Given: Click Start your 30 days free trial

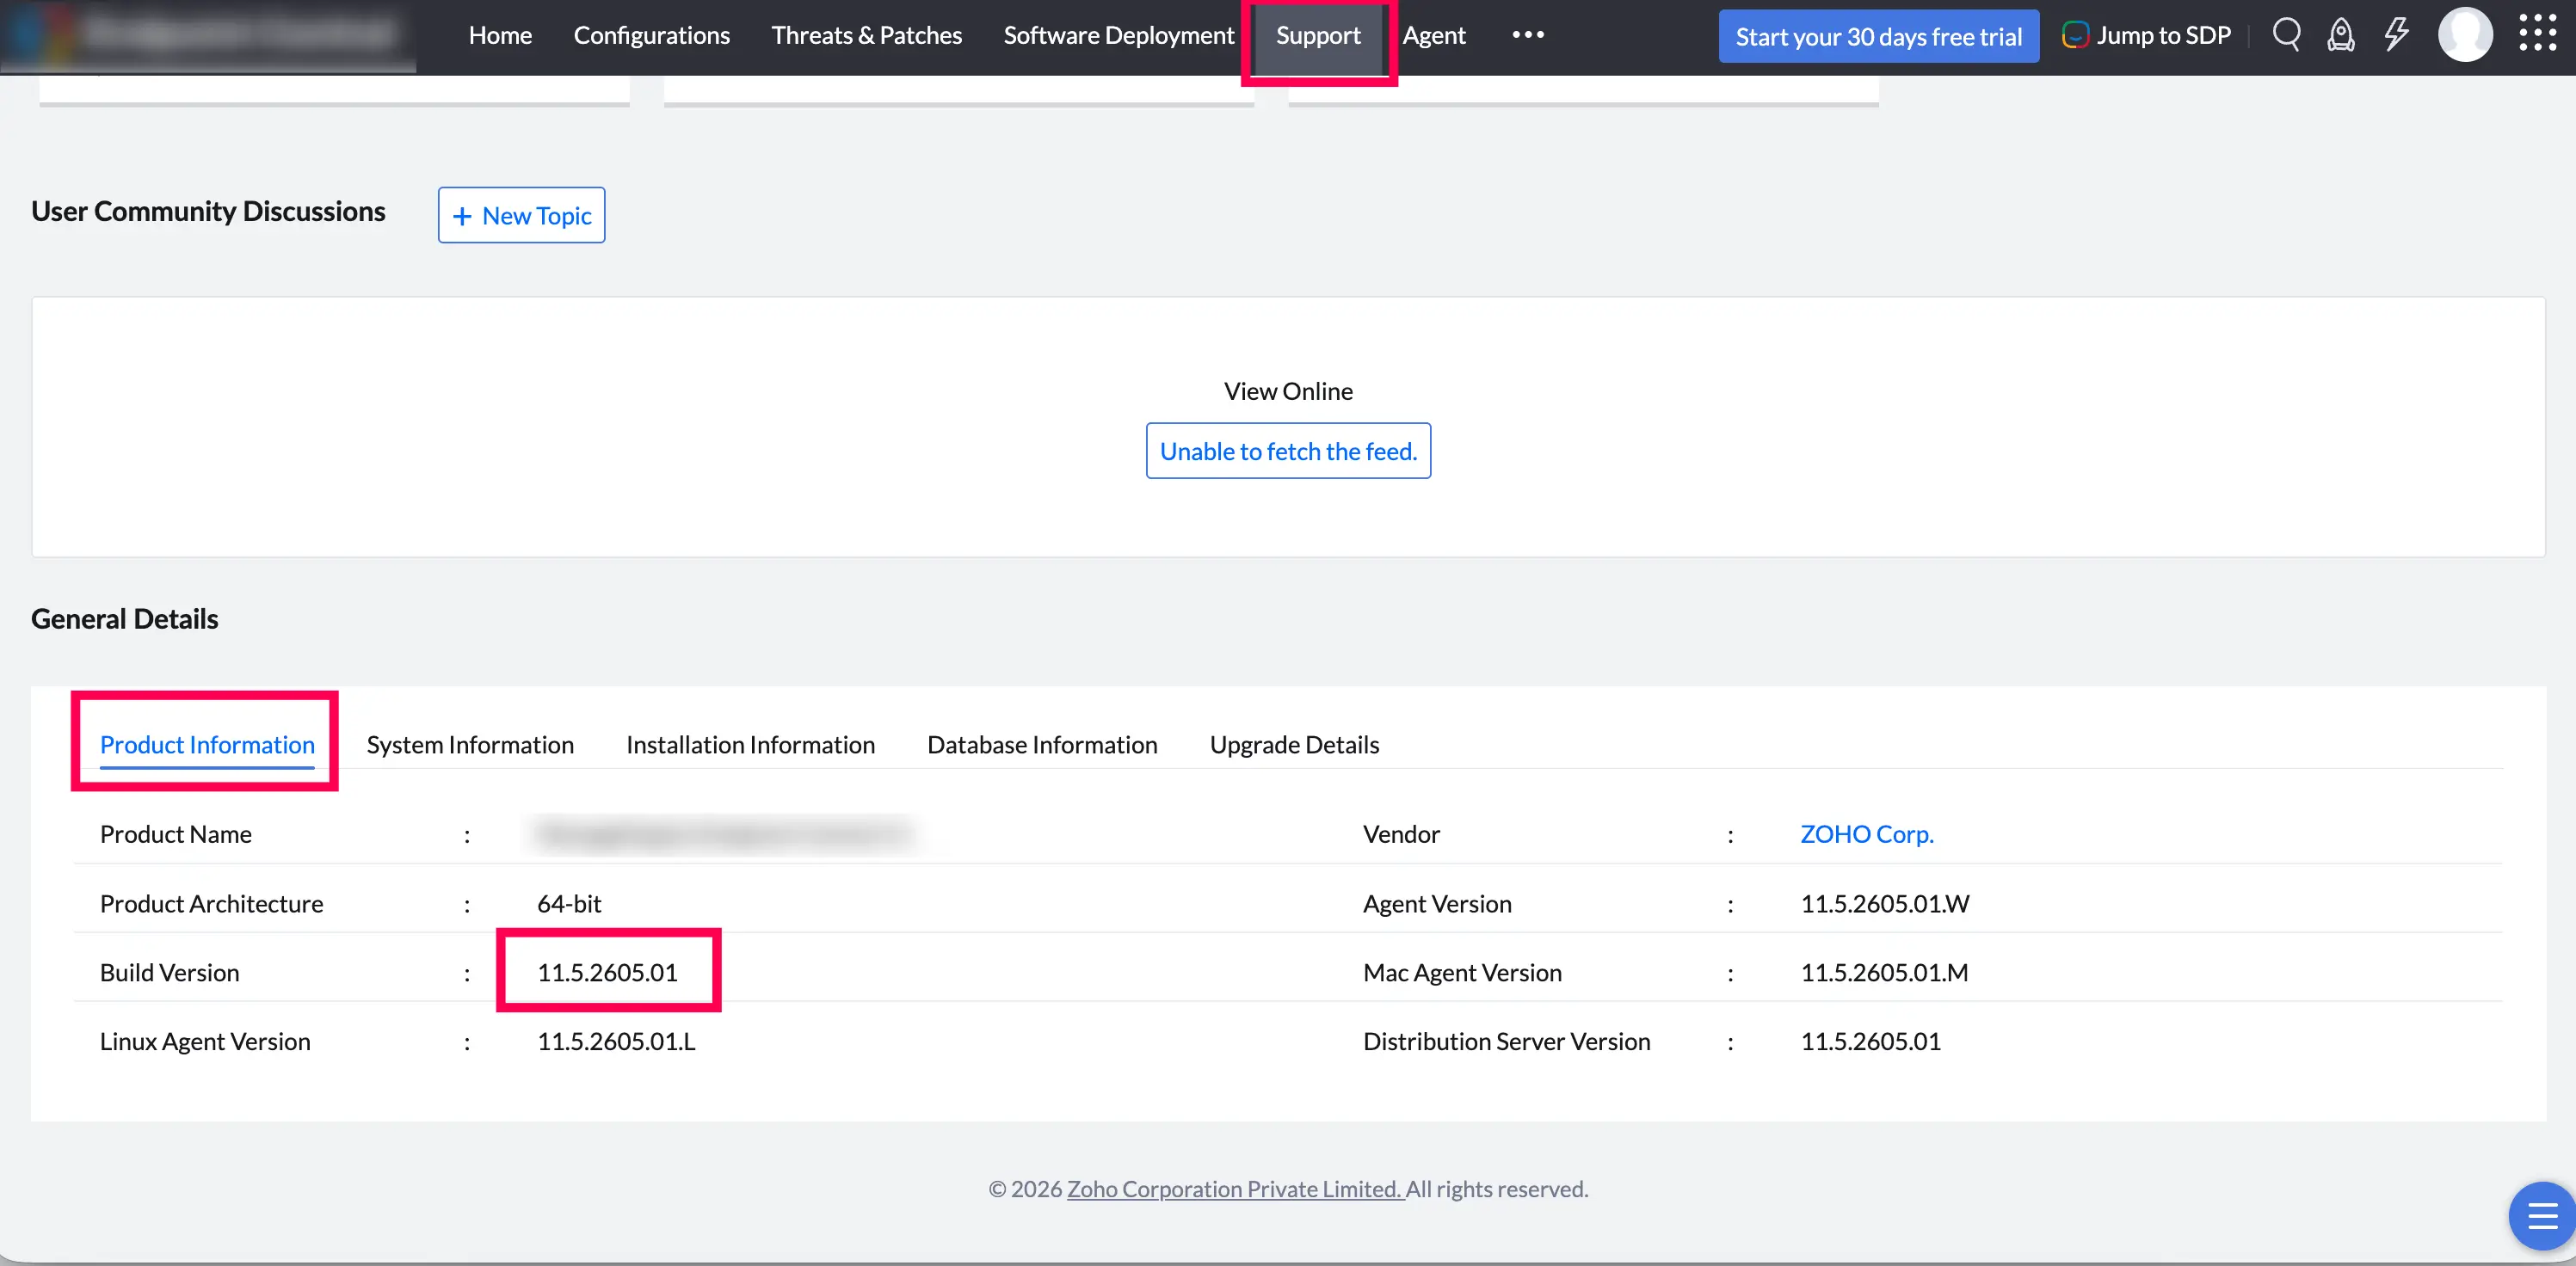Looking at the screenshot, I should tap(1878, 36).
